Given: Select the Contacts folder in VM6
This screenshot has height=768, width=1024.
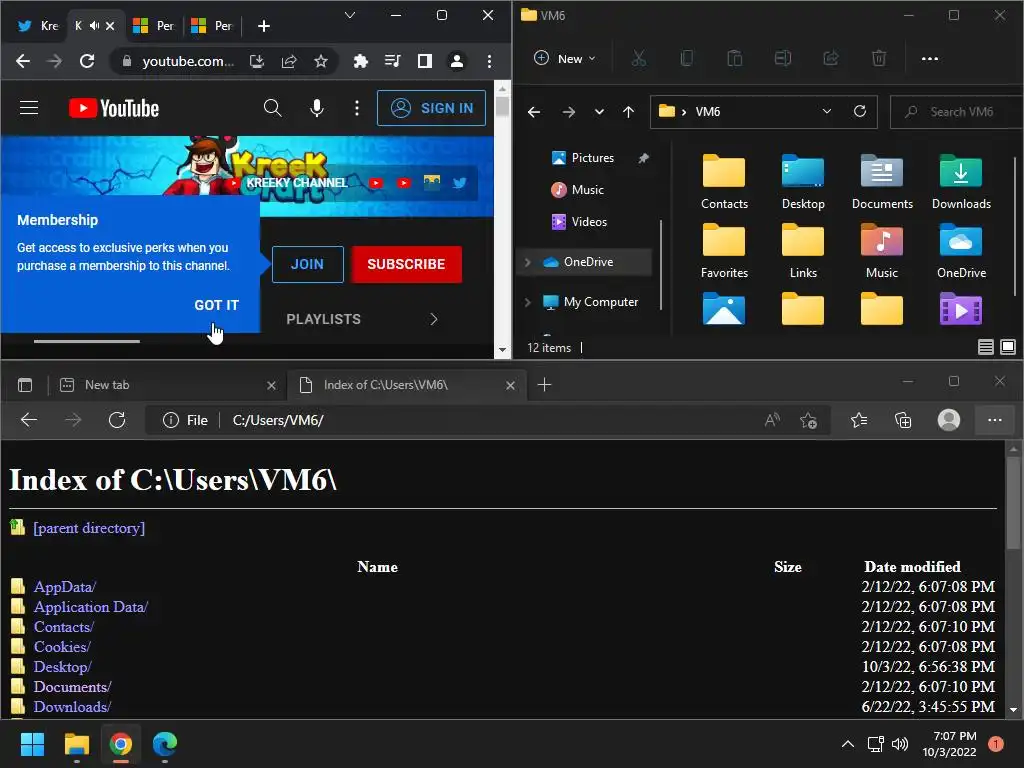Looking at the screenshot, I should tap(724, 182).
